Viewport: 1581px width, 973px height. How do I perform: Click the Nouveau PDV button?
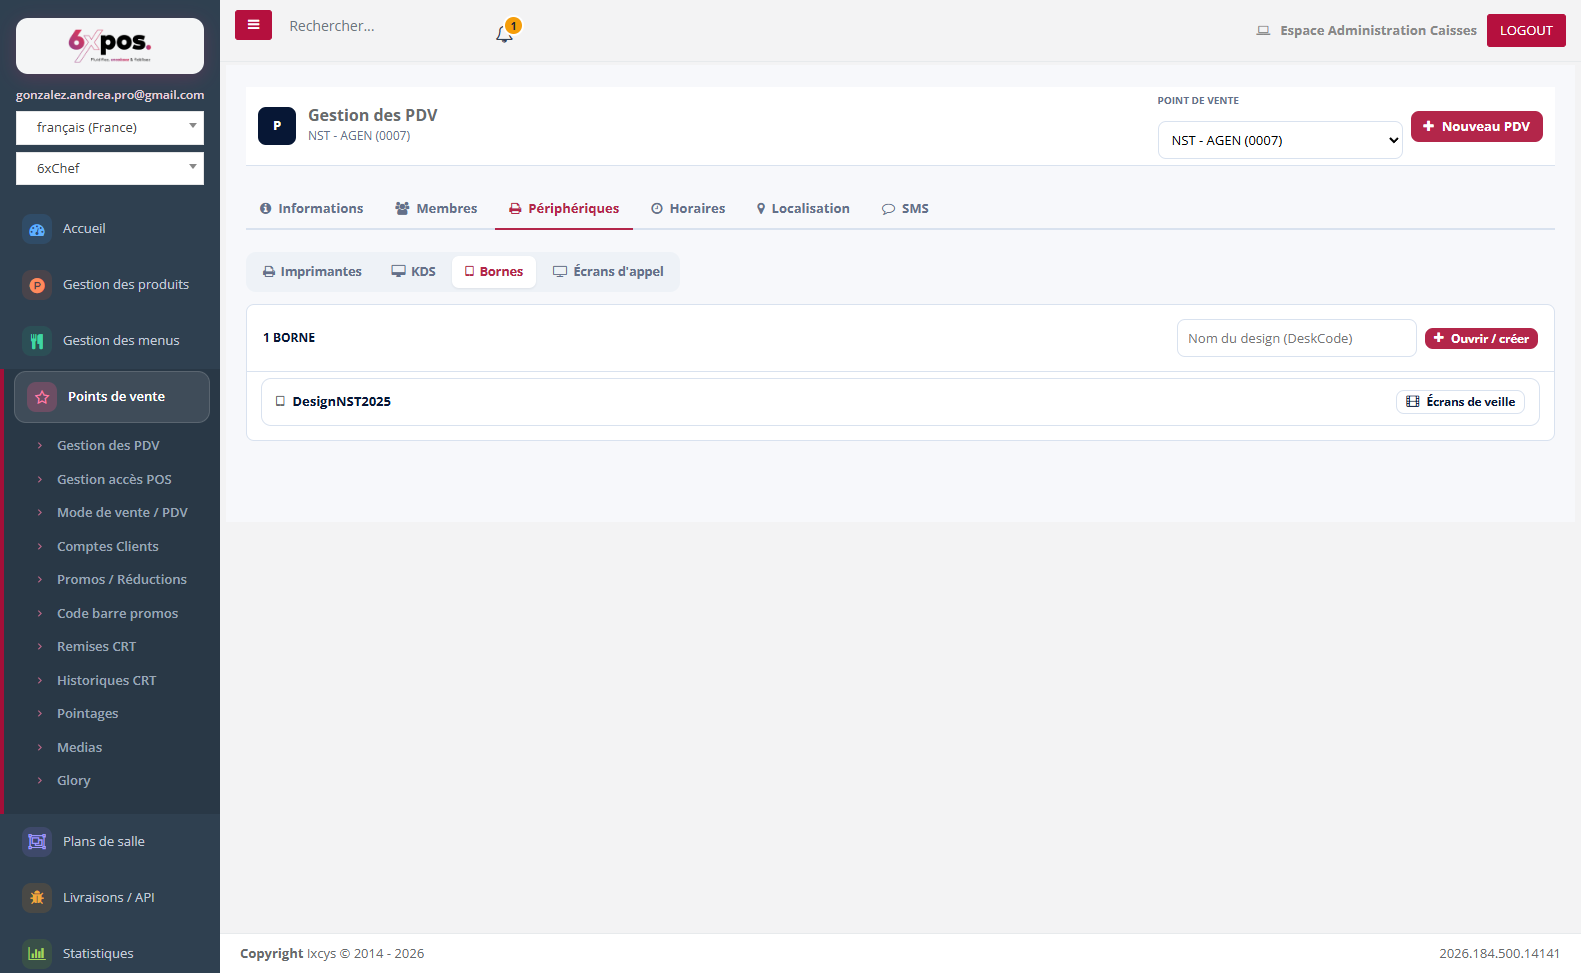[1477, 127]
